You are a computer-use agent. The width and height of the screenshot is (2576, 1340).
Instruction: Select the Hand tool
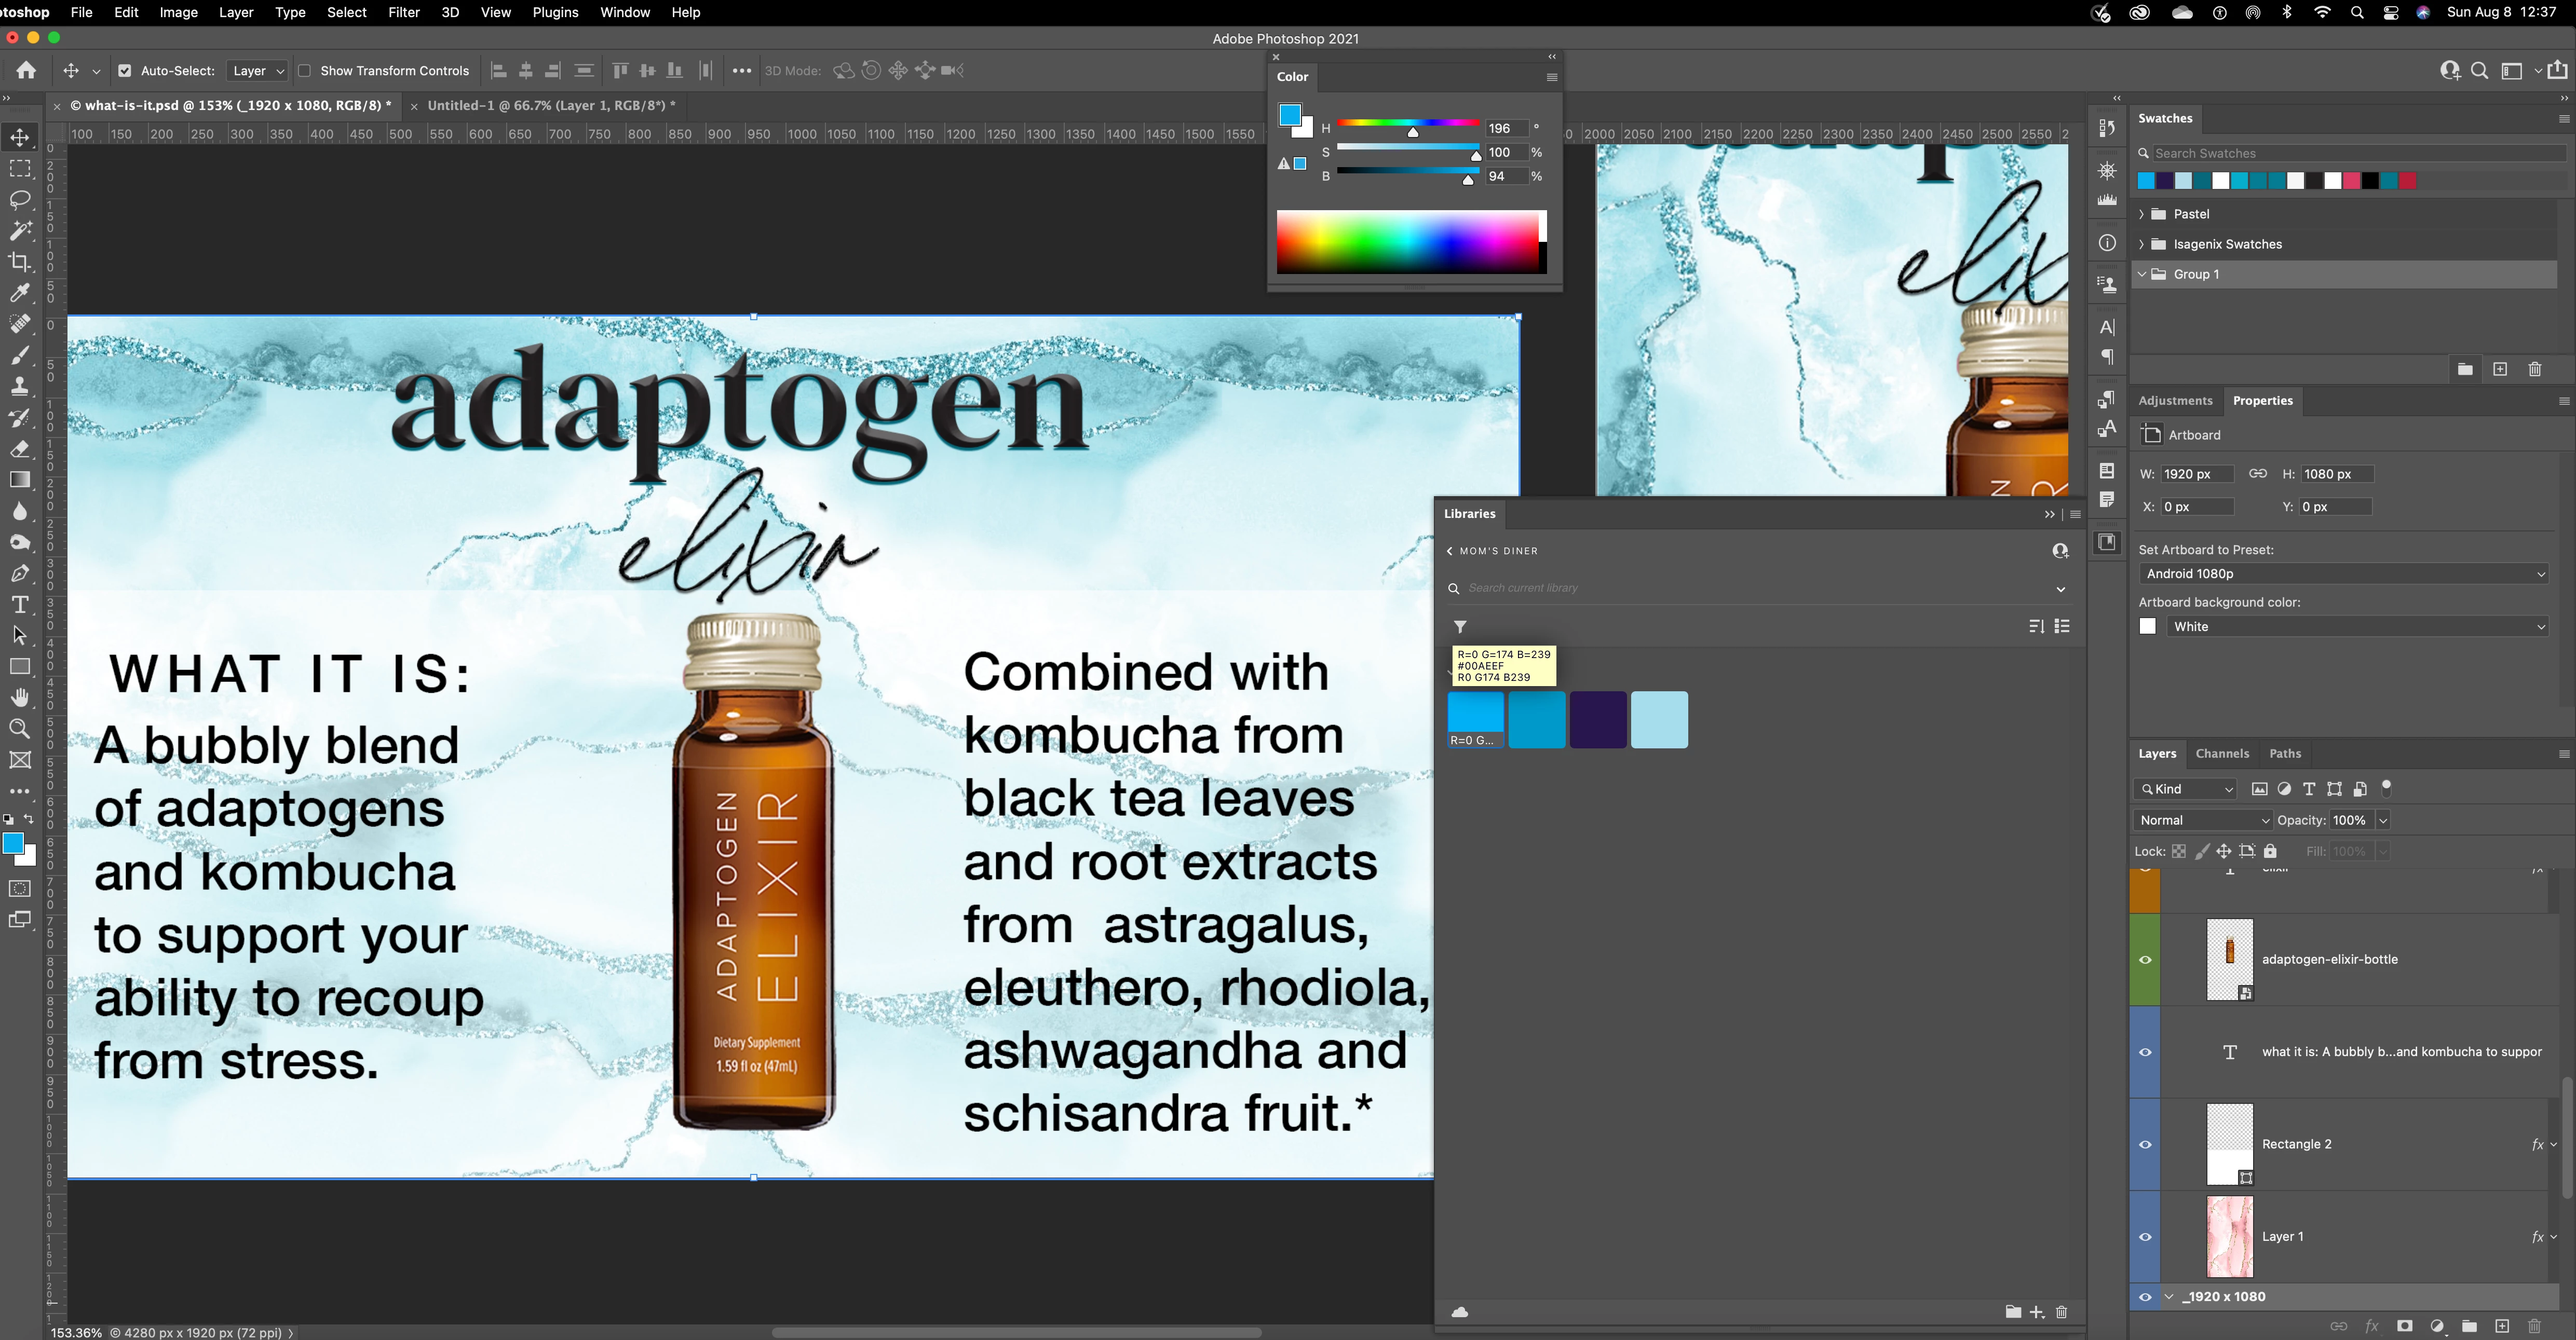point(20,698)
